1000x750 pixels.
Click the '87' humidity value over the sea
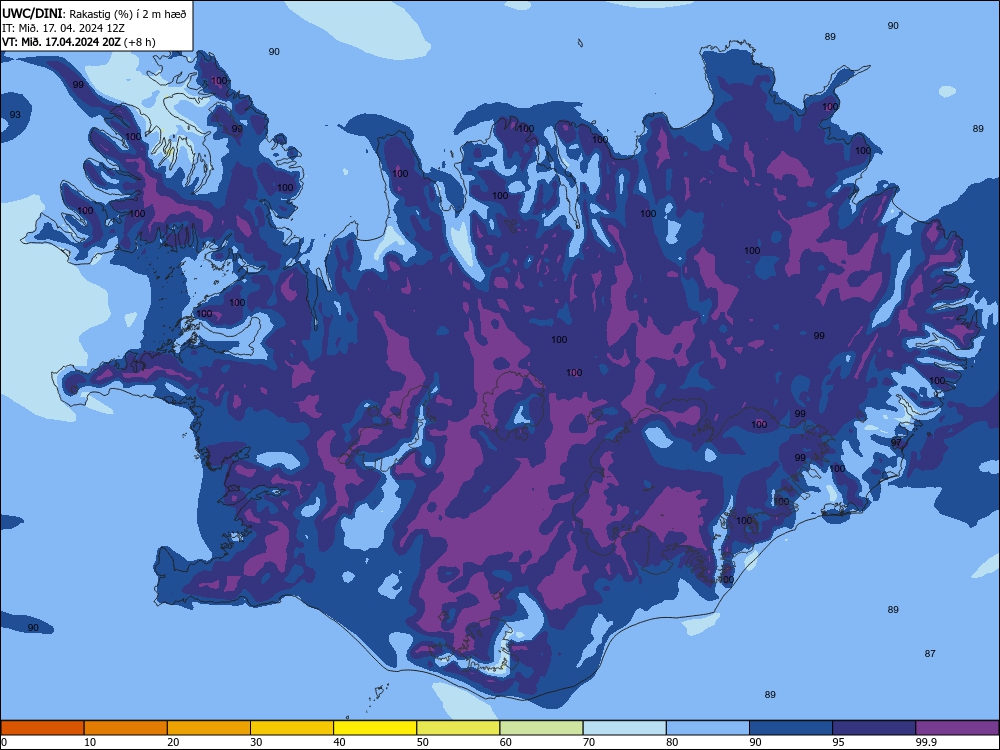click(930, 653)
